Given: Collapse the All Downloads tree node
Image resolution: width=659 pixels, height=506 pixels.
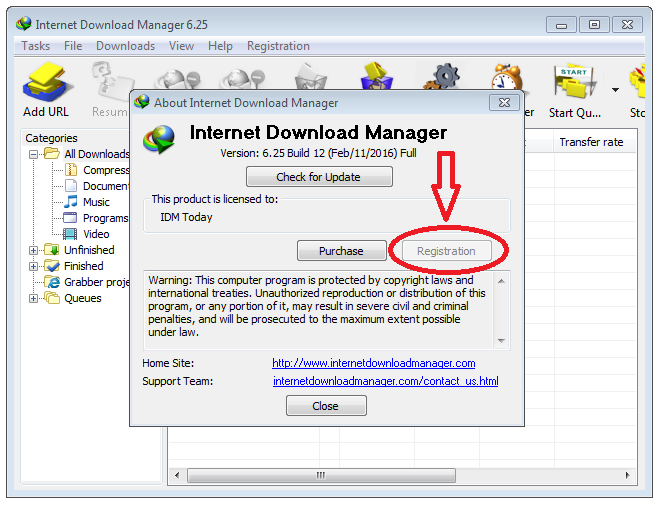Looking at the screenshot, I should pyautogui.click(x=33, y=155).
